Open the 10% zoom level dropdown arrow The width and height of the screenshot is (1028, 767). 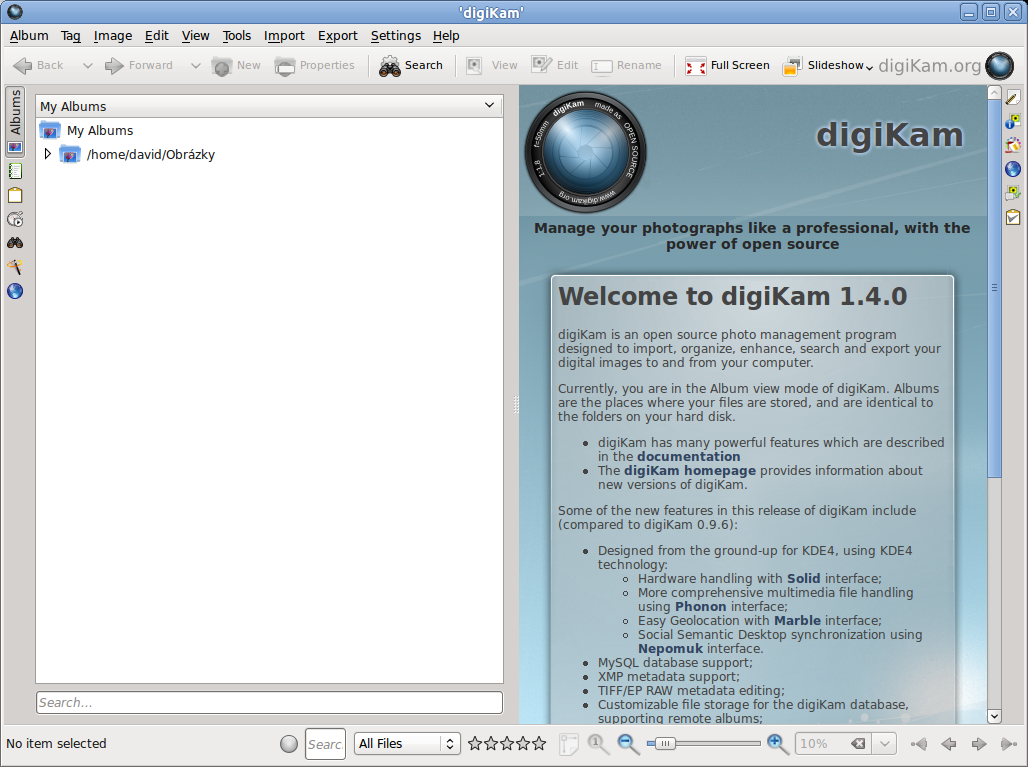point(884,743)
